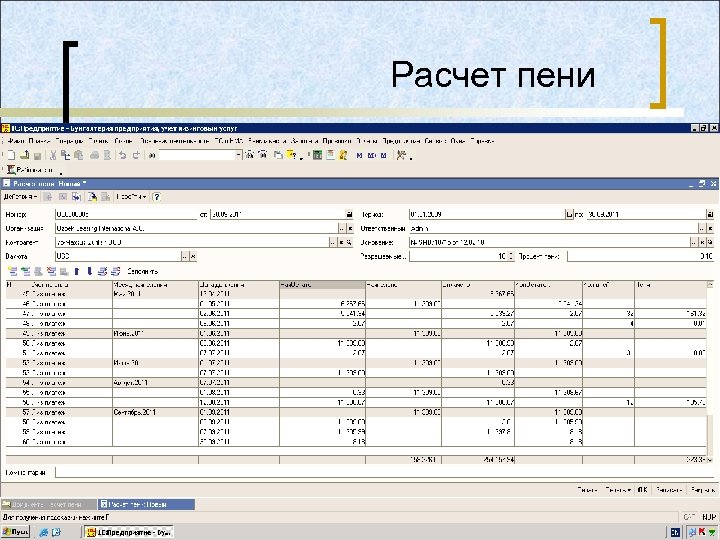Select the 'Сентябрь 2011' month cell

(x=155, y=412)
